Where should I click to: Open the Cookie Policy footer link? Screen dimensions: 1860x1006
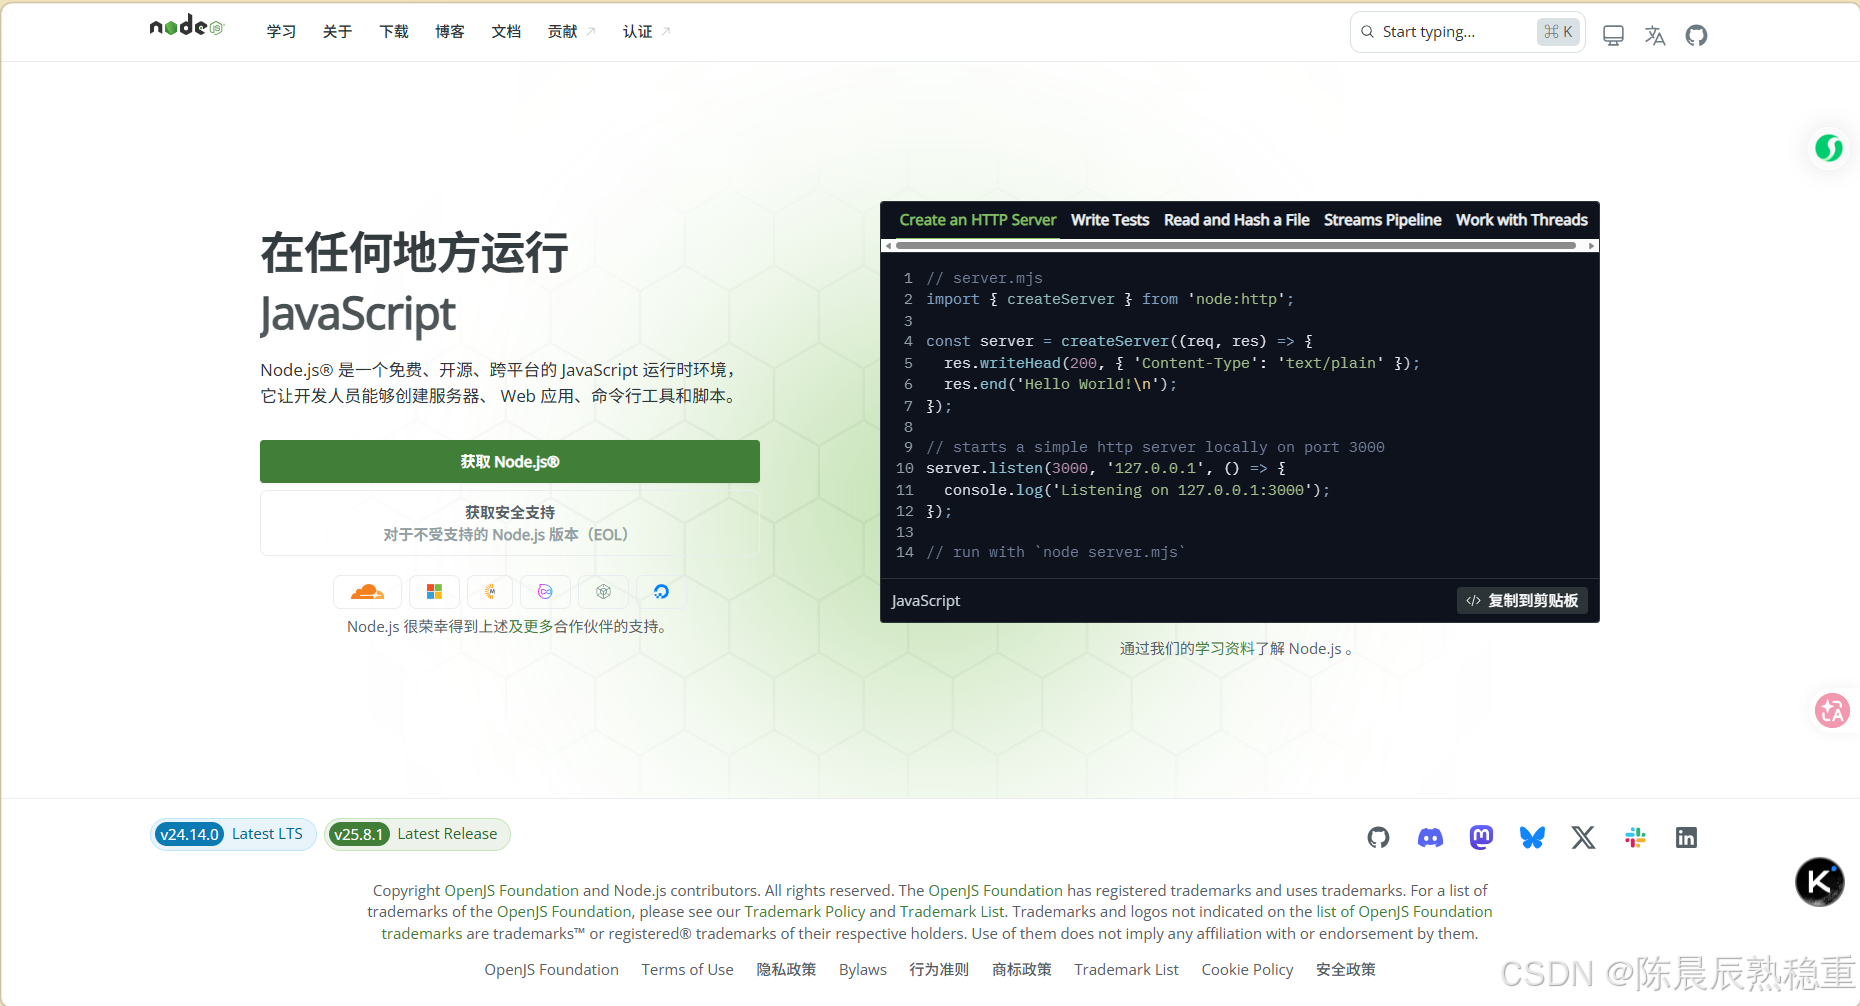tap(1247, 970)
